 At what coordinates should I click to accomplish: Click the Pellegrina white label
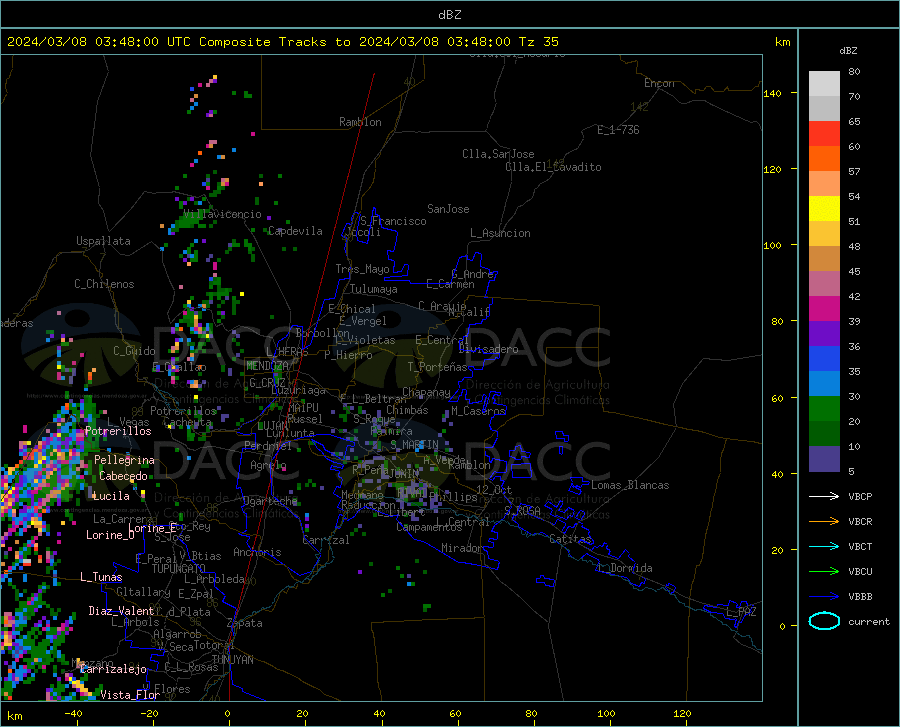(124, 460)
